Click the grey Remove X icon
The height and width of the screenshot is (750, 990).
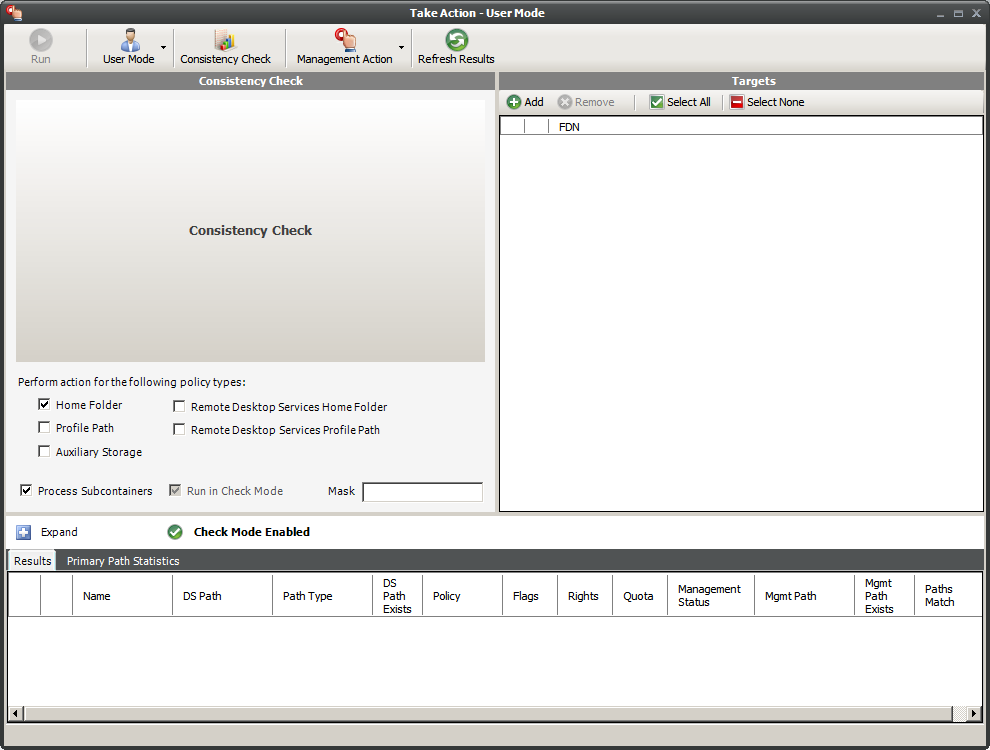coord(564,102)
